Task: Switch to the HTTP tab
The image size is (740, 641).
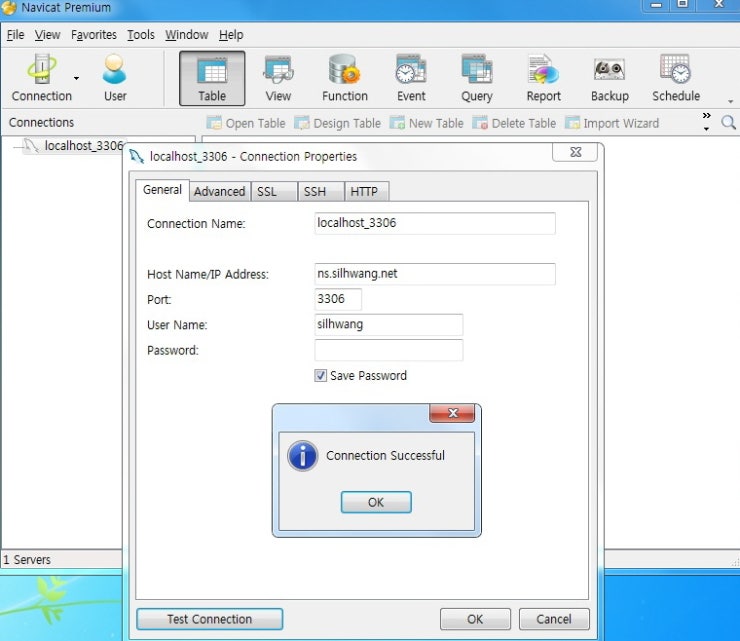Action: [x=367, y=191]
